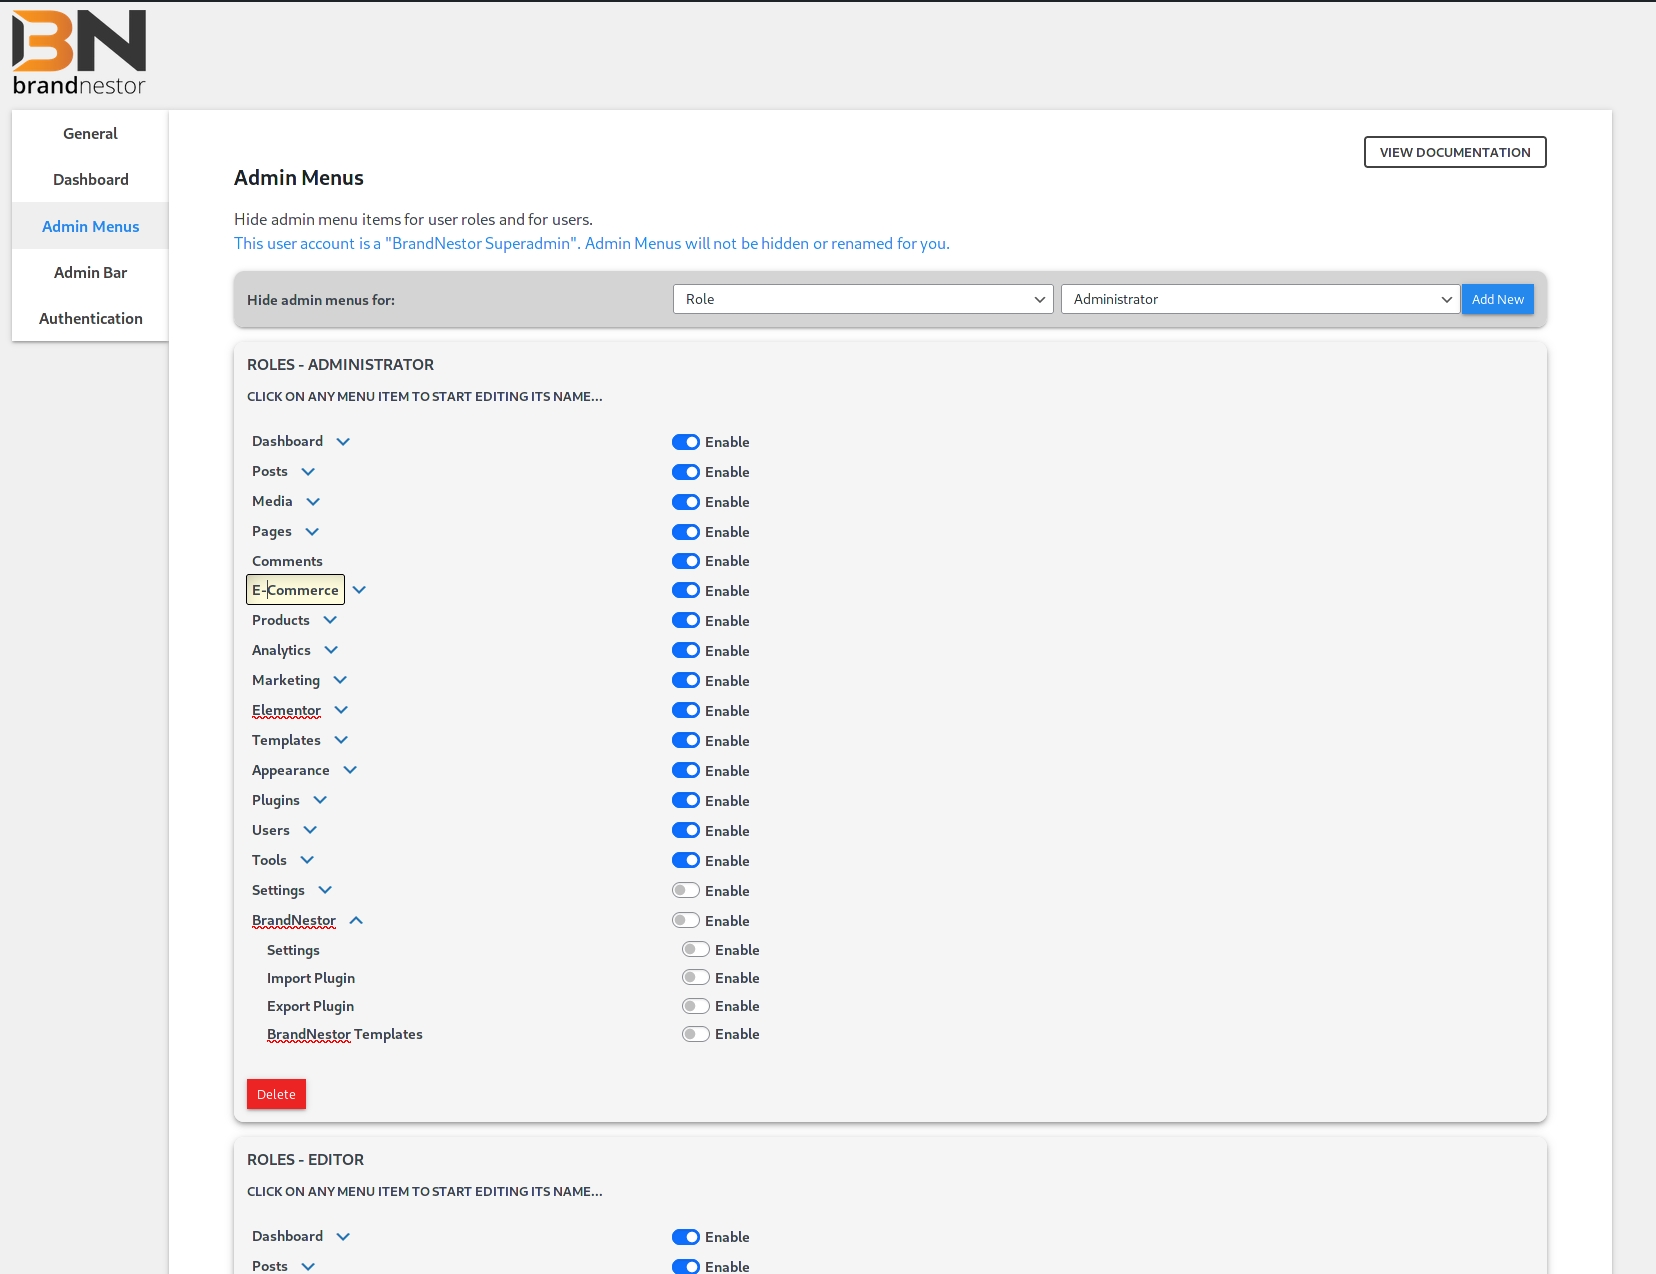Toggle Enable switch for Users
1656x1274 pixels.
coord(686,831)
